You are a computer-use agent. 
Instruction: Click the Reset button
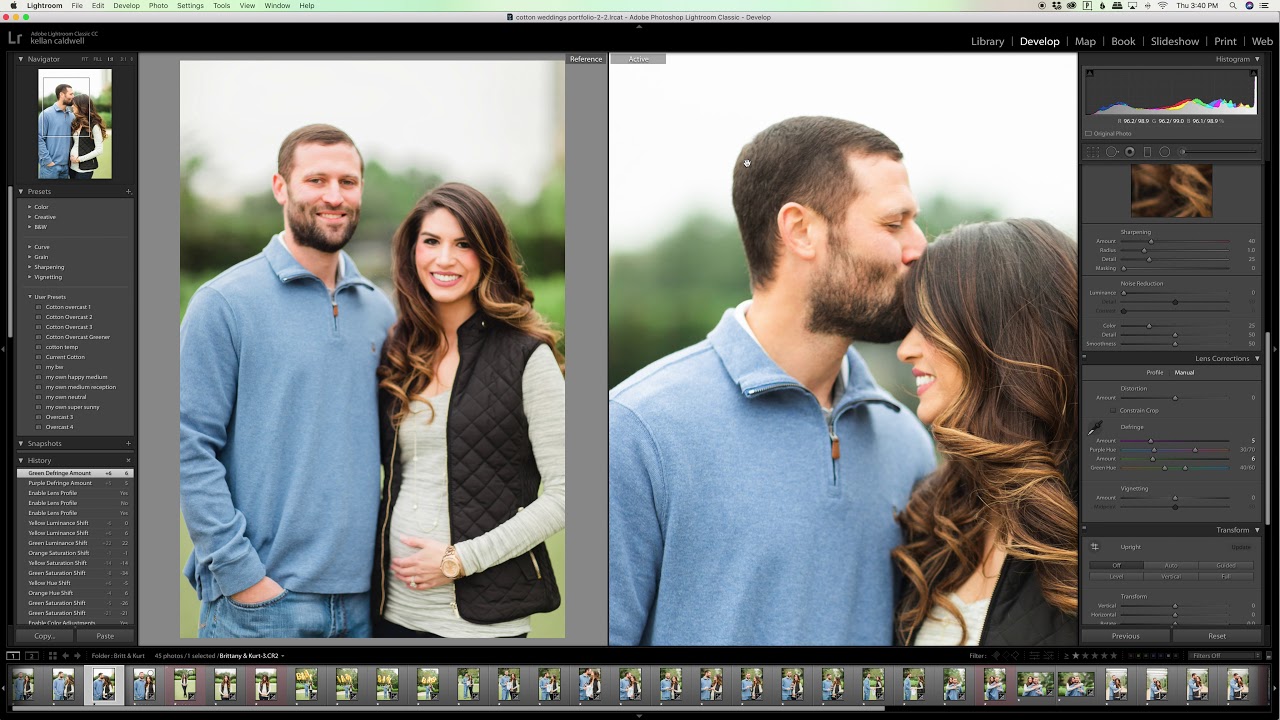tap(1217, 636)
